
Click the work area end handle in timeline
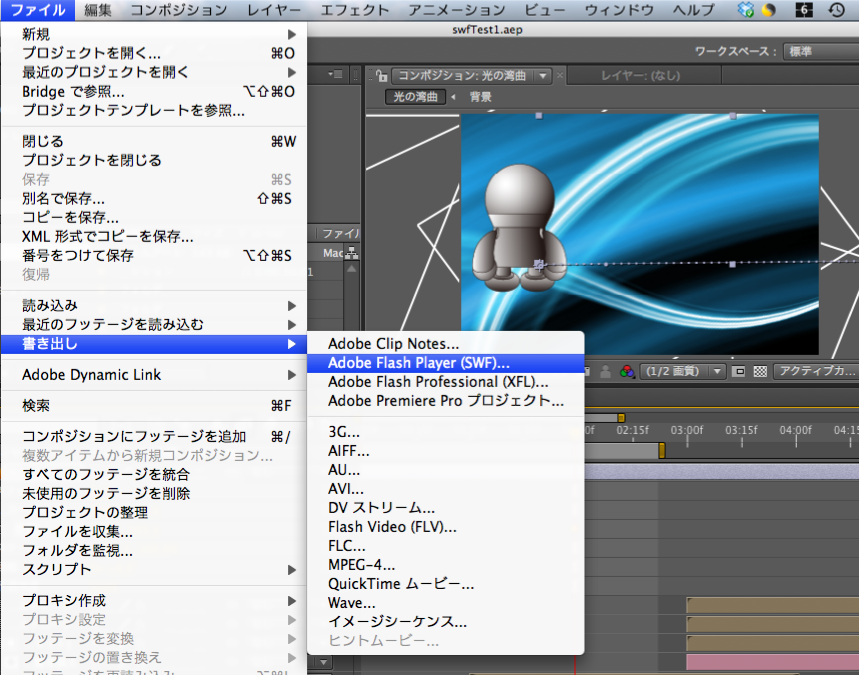[x=662, y=451]
